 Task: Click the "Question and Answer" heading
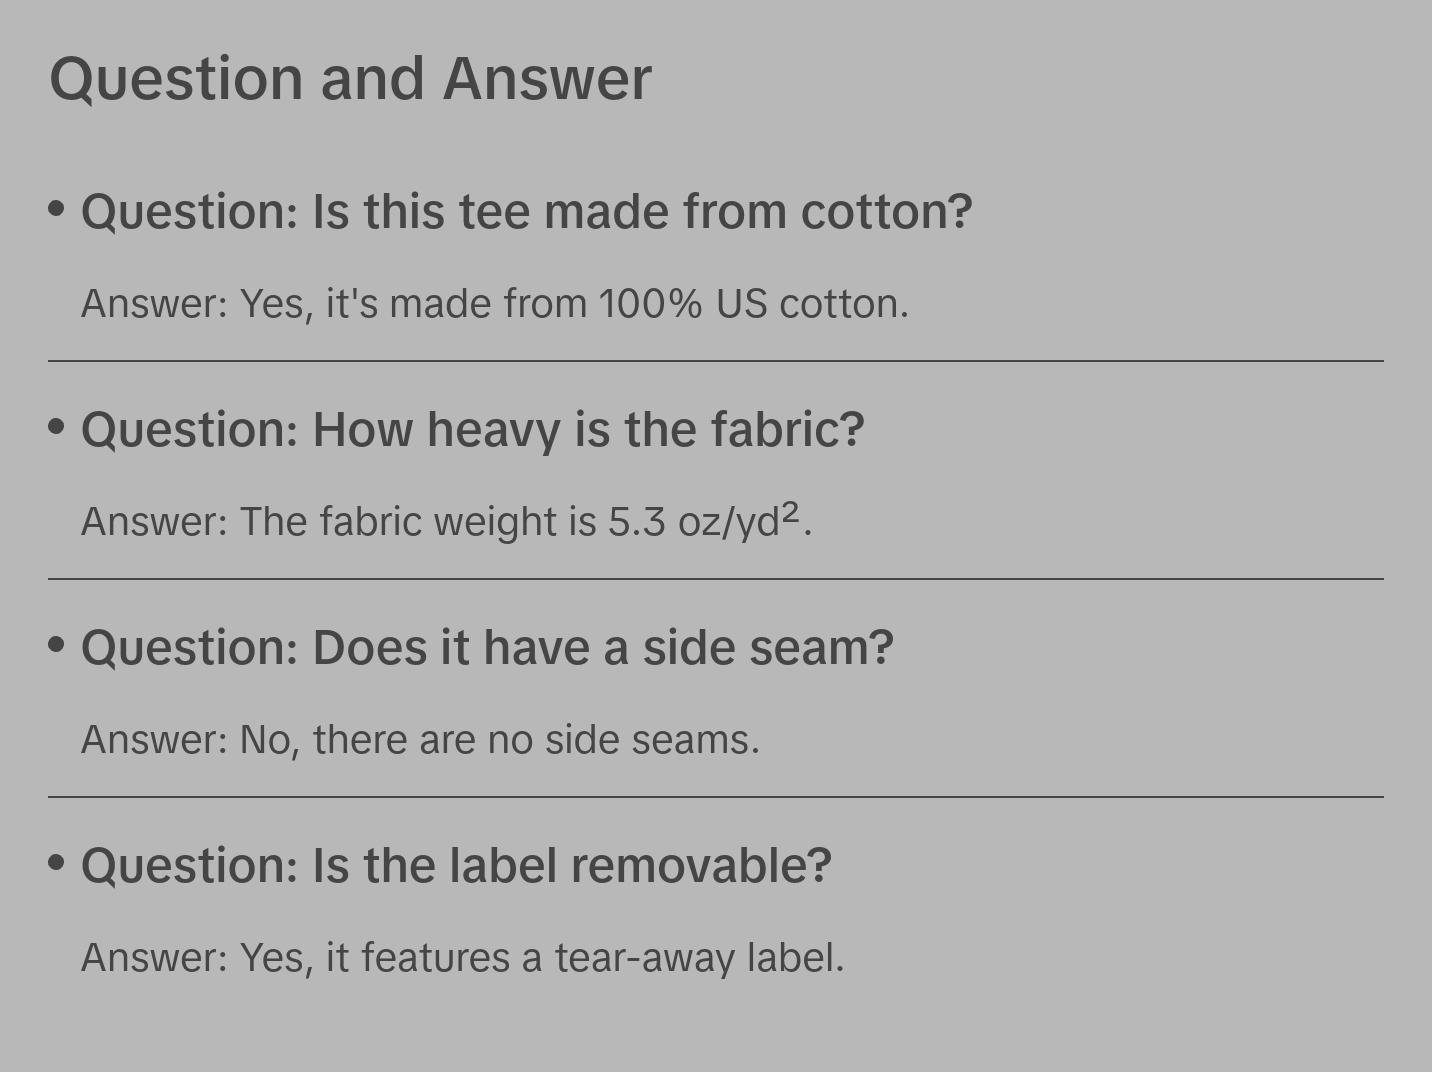[x=350, y=79]
